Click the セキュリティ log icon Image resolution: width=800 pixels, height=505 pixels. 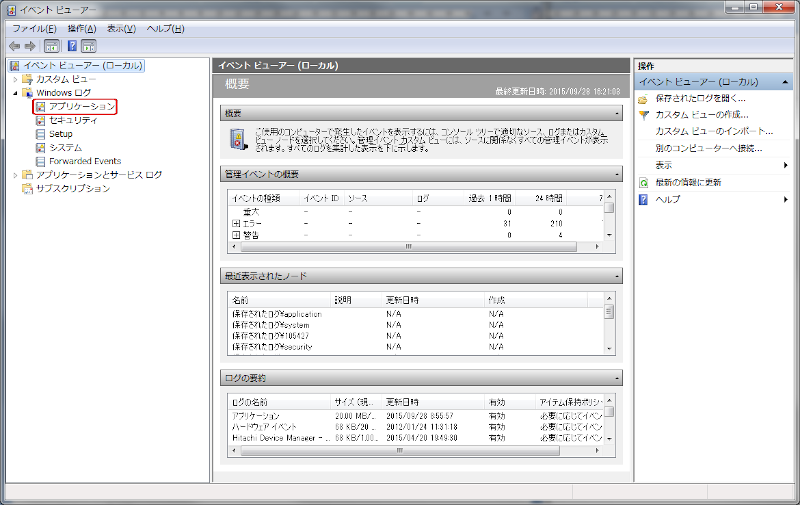40,120
